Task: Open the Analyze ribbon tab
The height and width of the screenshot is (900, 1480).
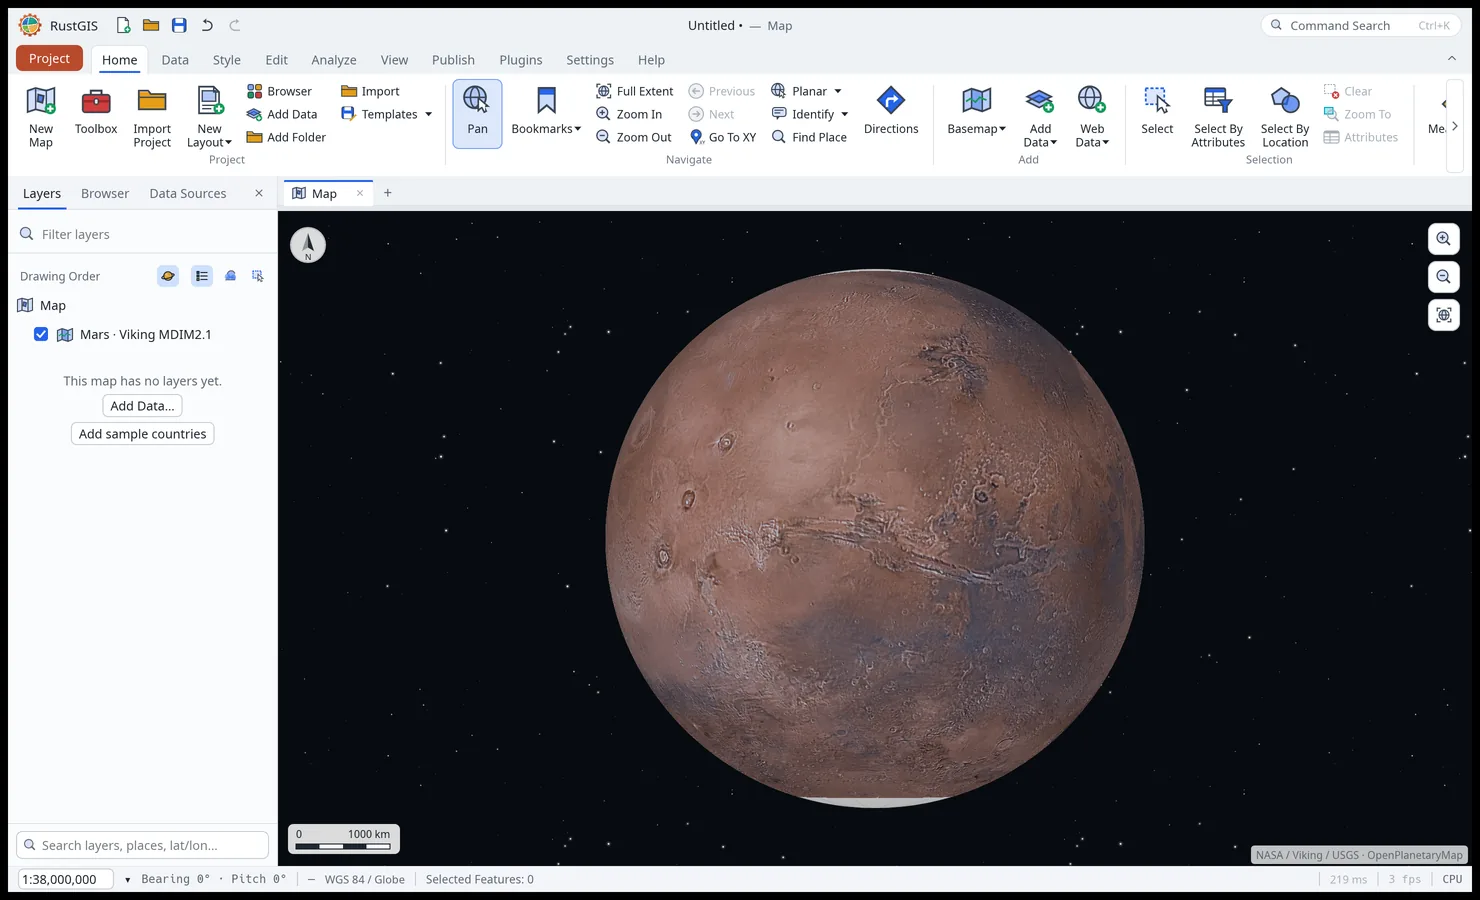Action: click(334, 60)
